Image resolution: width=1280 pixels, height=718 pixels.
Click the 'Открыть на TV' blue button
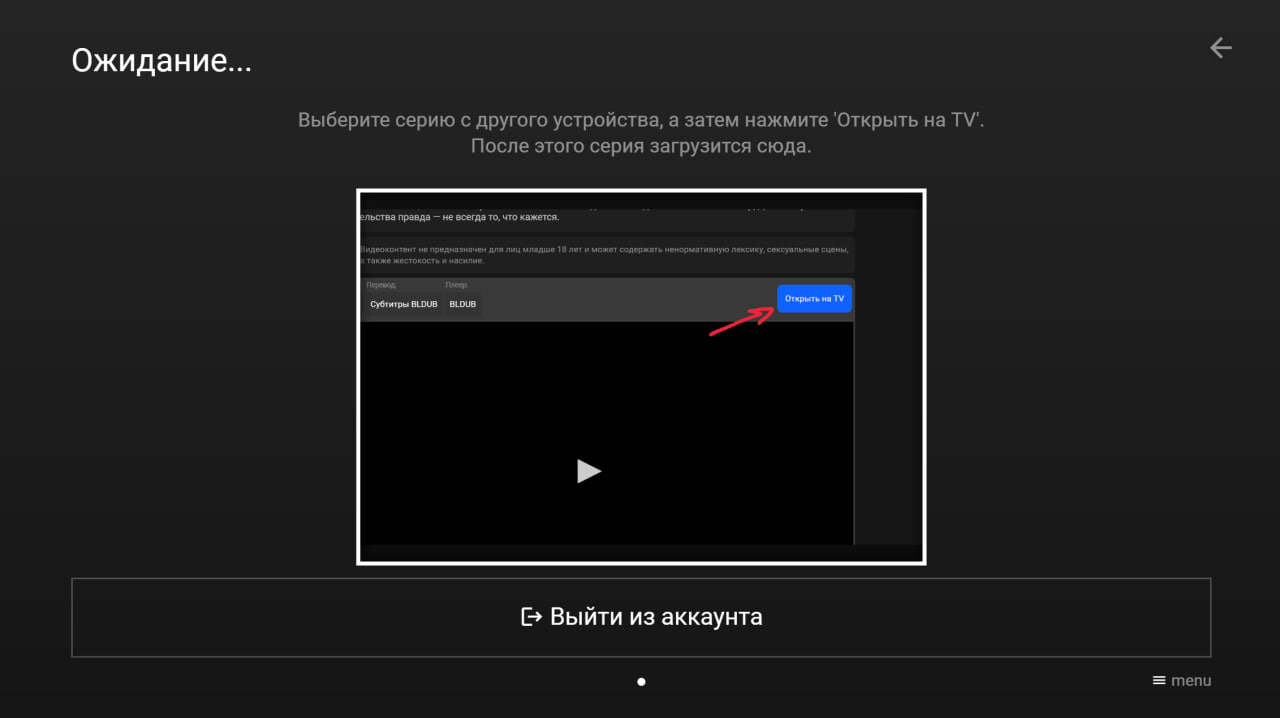(814, 298)
